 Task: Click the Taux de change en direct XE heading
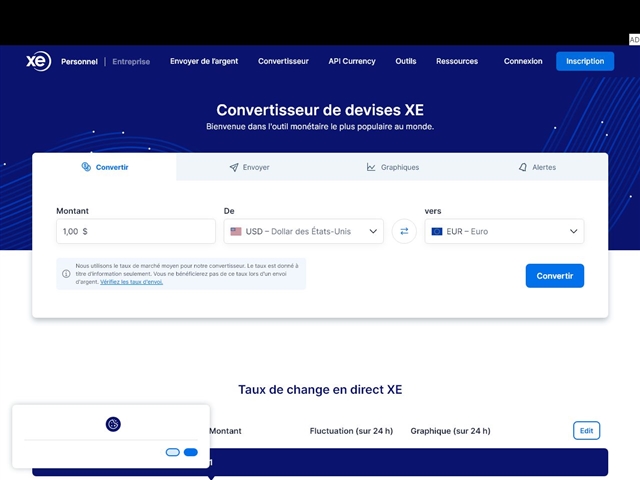point(320,389)
